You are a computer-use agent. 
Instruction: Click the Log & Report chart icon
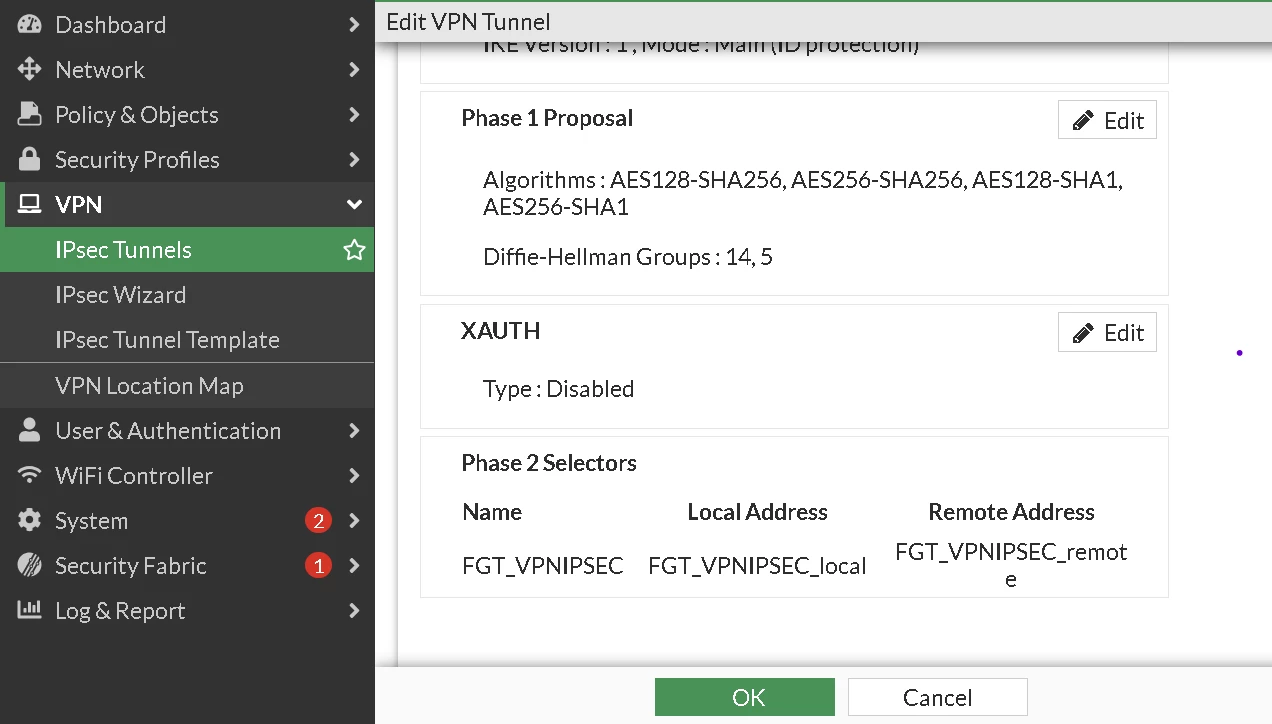click(30, 609)
